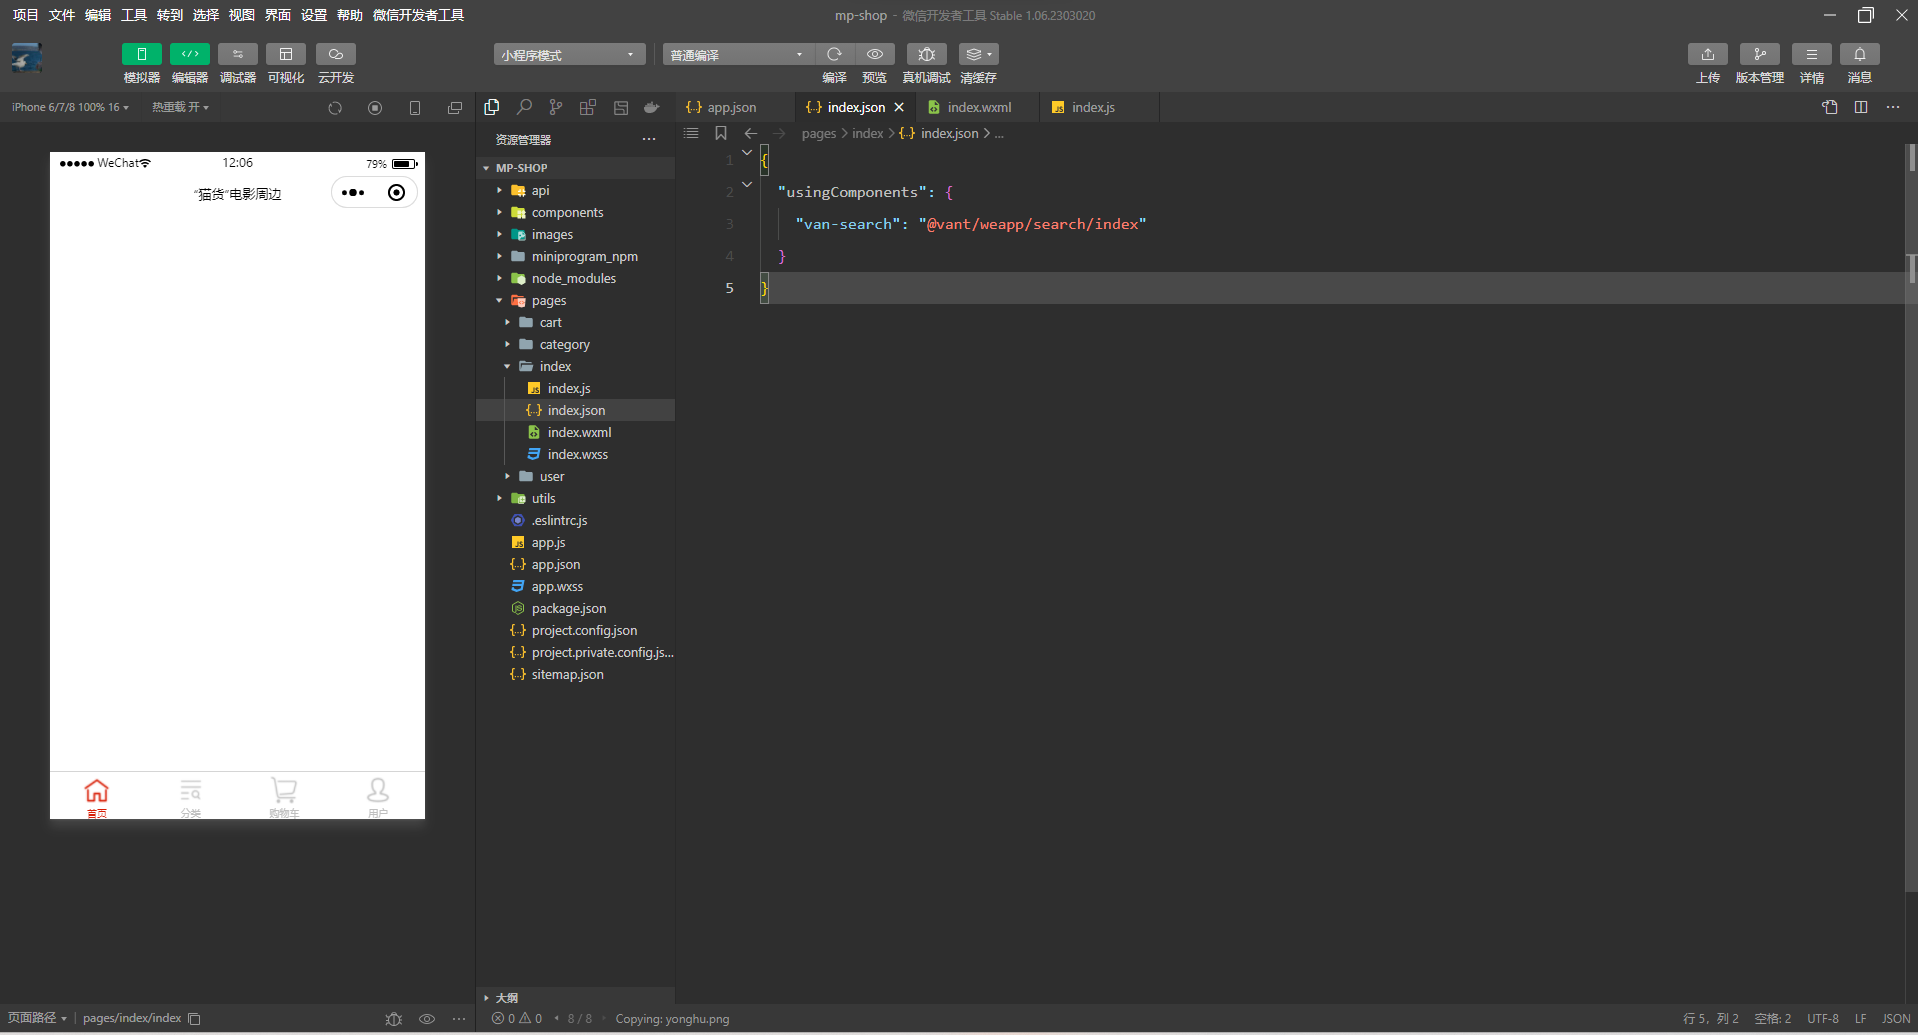Open the messages bell icon
Viewport: 1918px width, 1035px height.
tap(1860, 54)
